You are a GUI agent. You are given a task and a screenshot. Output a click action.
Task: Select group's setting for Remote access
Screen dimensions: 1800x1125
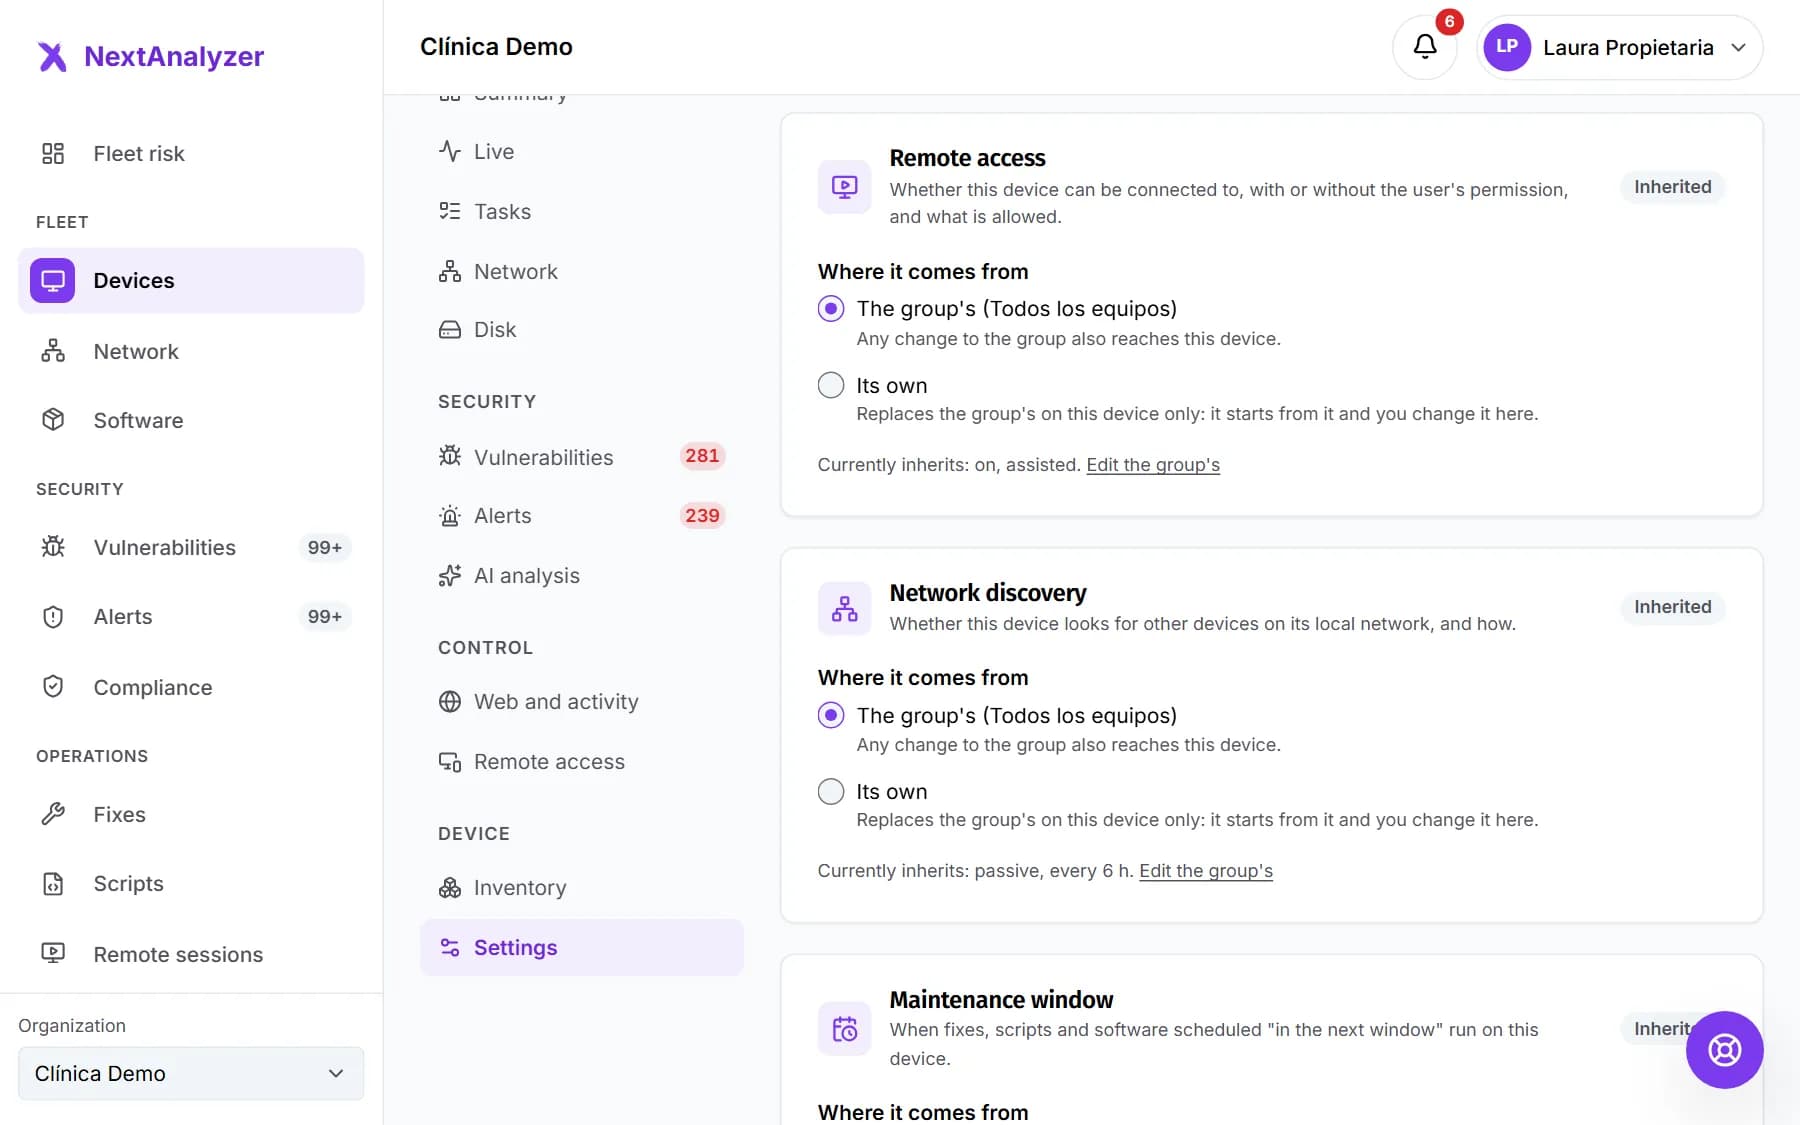pyautogui.click(x=831, y=309)
